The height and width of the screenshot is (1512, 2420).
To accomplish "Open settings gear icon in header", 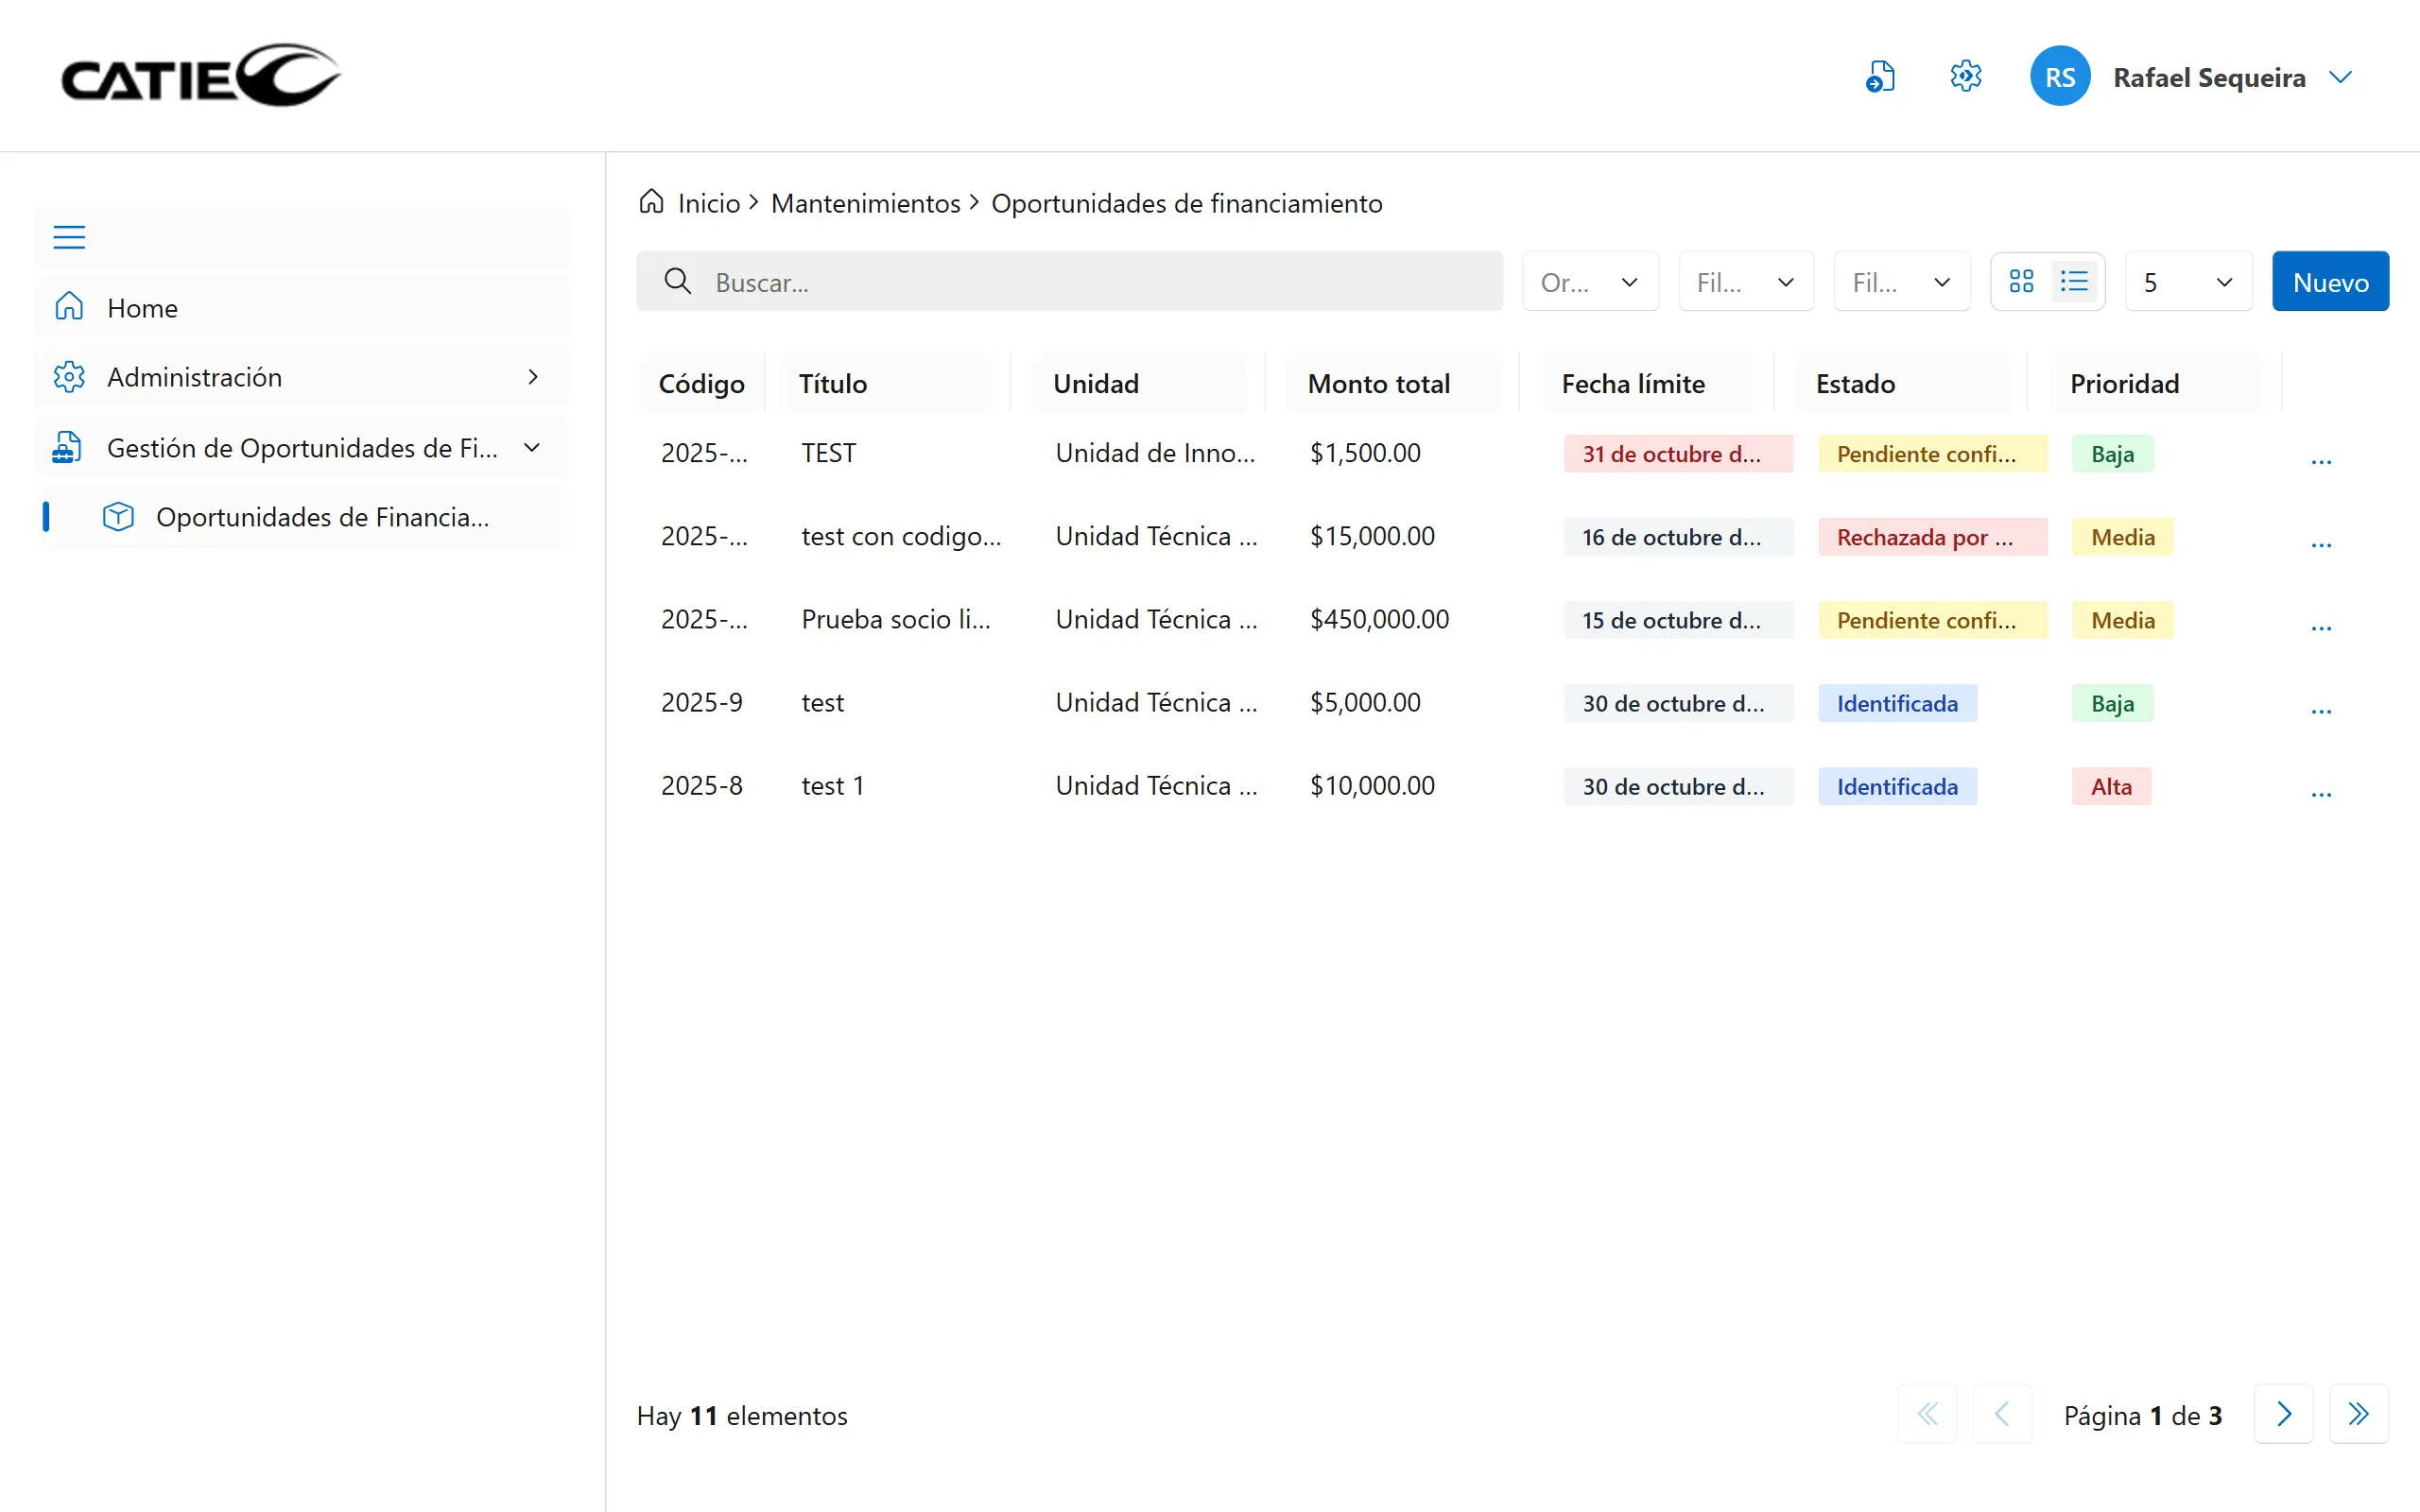I will pos(1966,77).
